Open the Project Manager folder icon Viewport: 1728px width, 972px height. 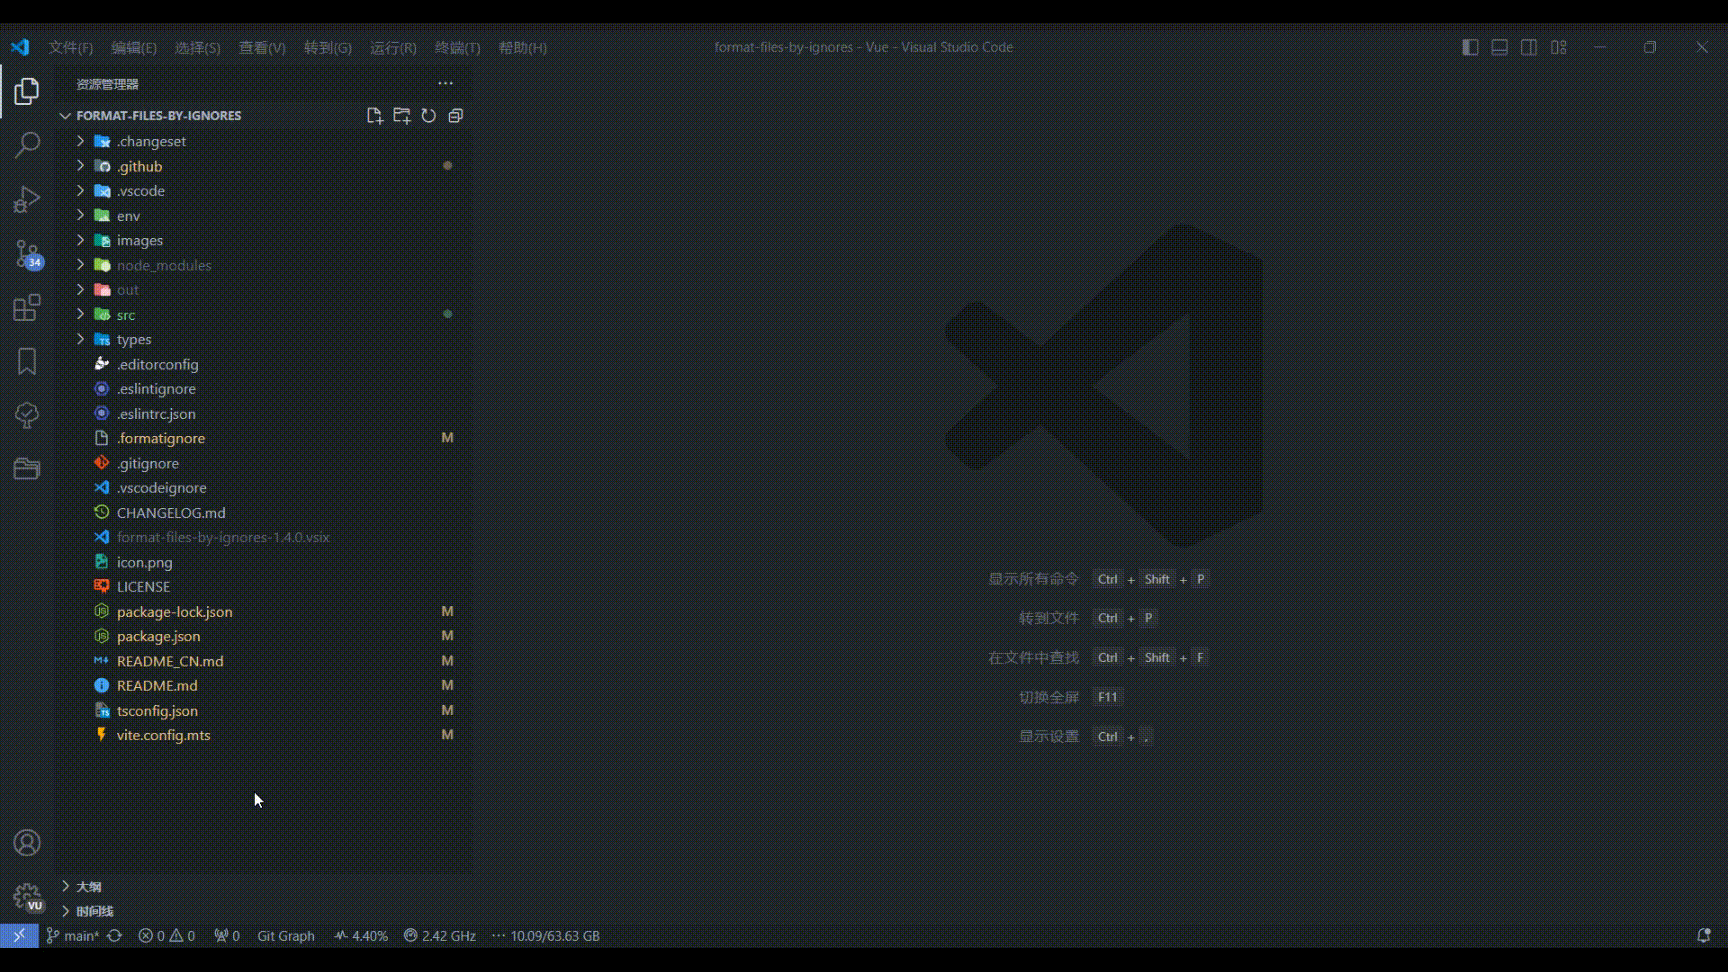27,468
